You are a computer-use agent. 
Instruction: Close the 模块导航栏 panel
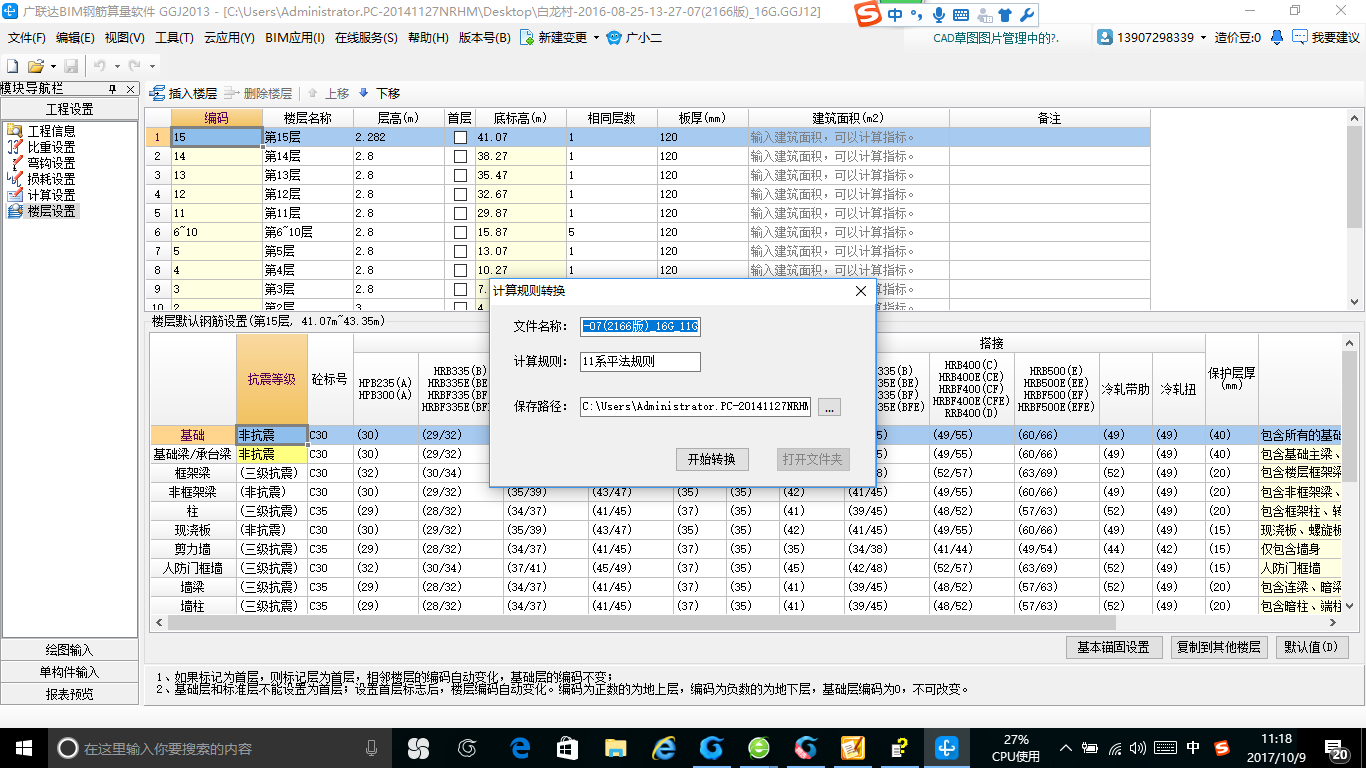130,89
